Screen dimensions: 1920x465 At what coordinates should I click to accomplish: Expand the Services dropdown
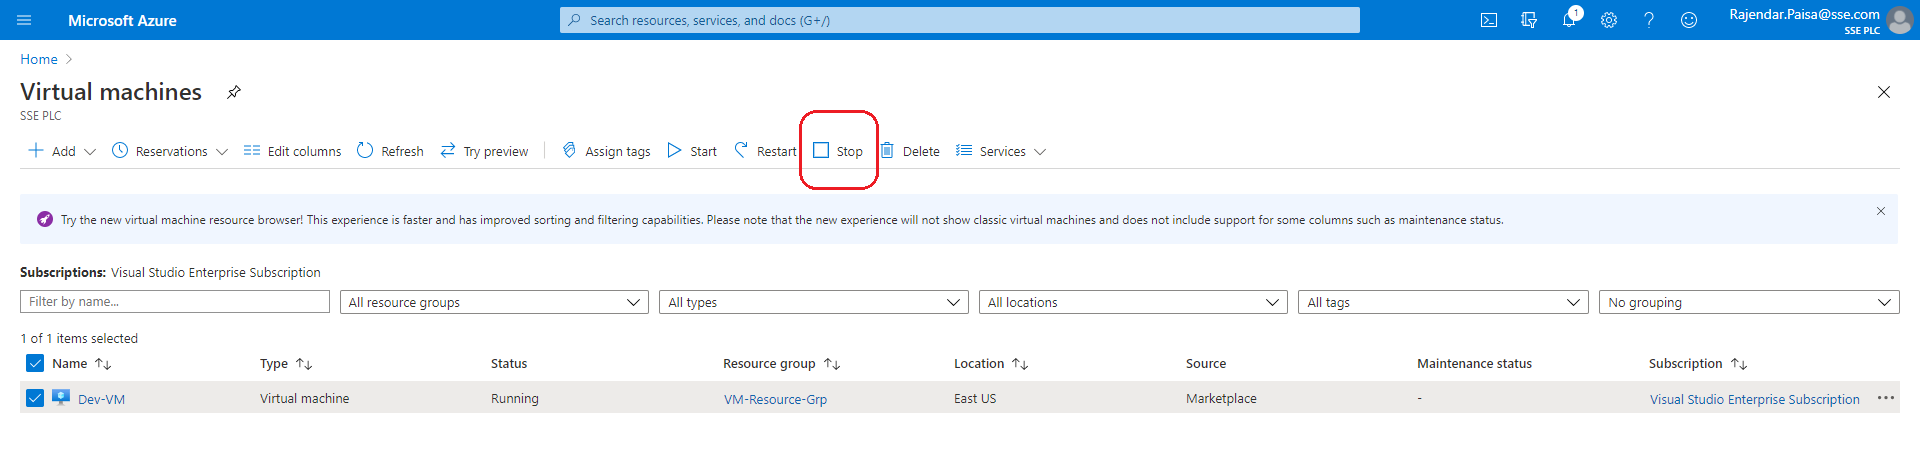pos(1001,151)
